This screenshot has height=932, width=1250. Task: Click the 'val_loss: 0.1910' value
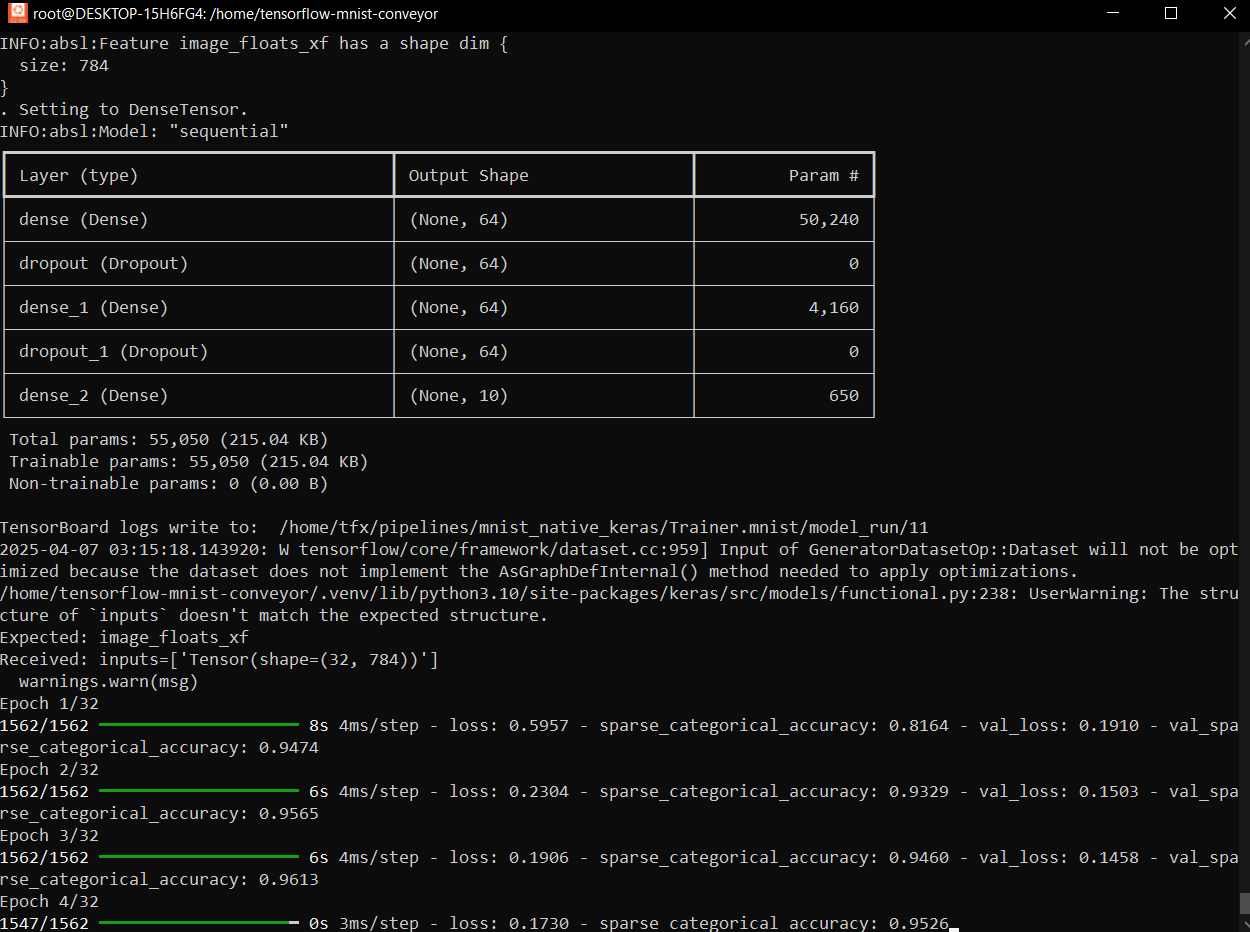pos(1059,725)
